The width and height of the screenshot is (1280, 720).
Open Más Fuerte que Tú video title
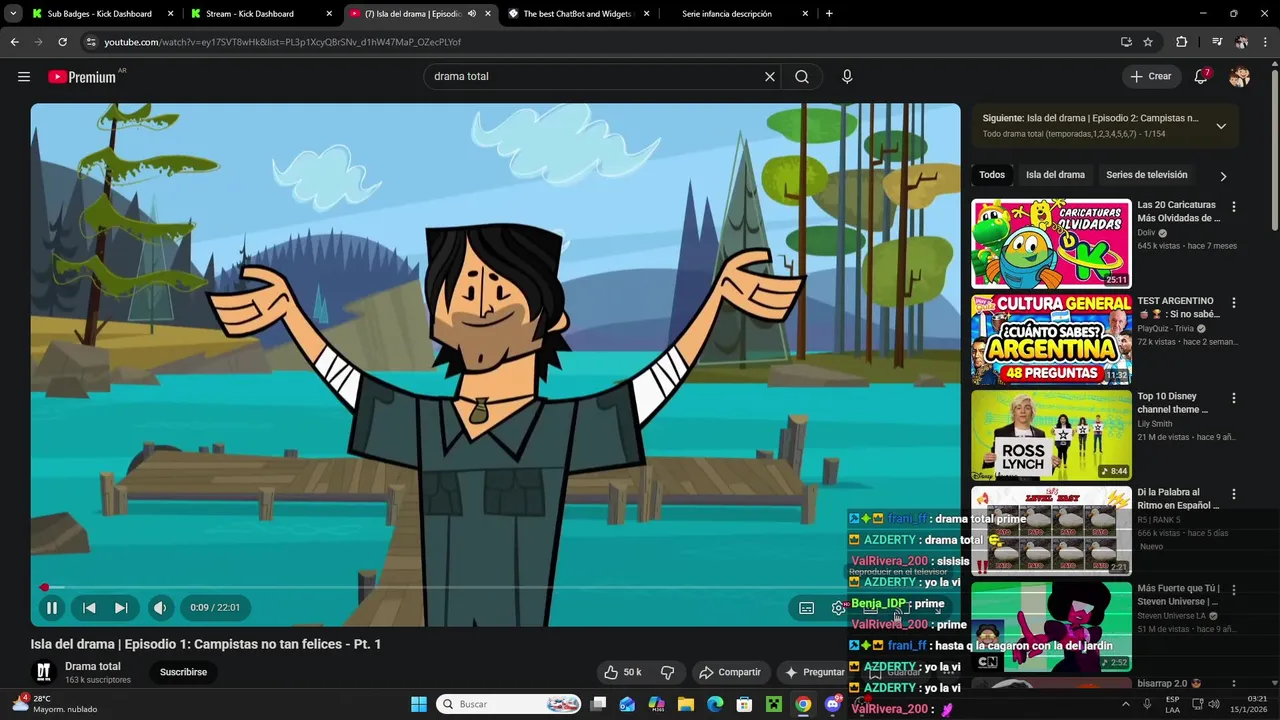[x=1180, y=595]
